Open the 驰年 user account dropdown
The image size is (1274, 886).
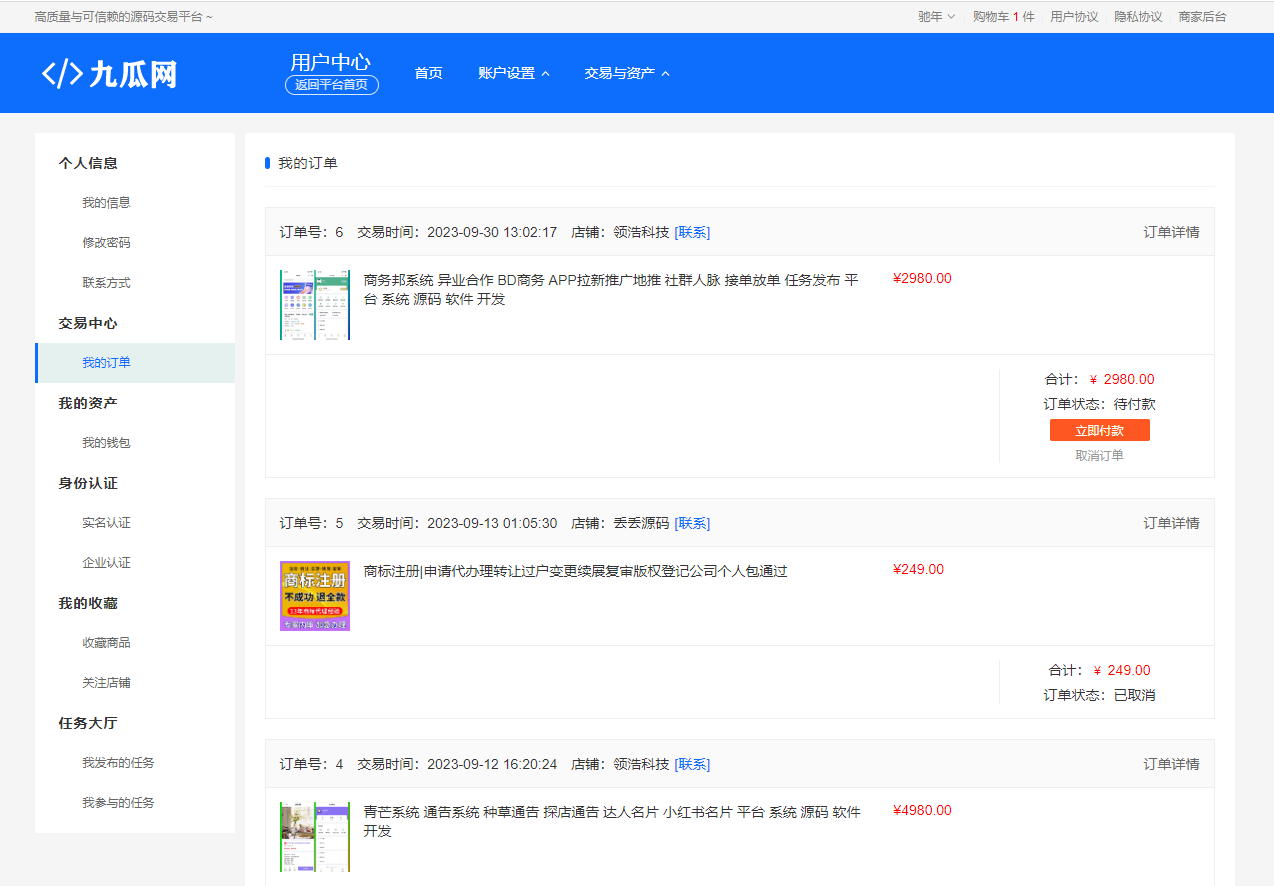(x=936, y=17)
